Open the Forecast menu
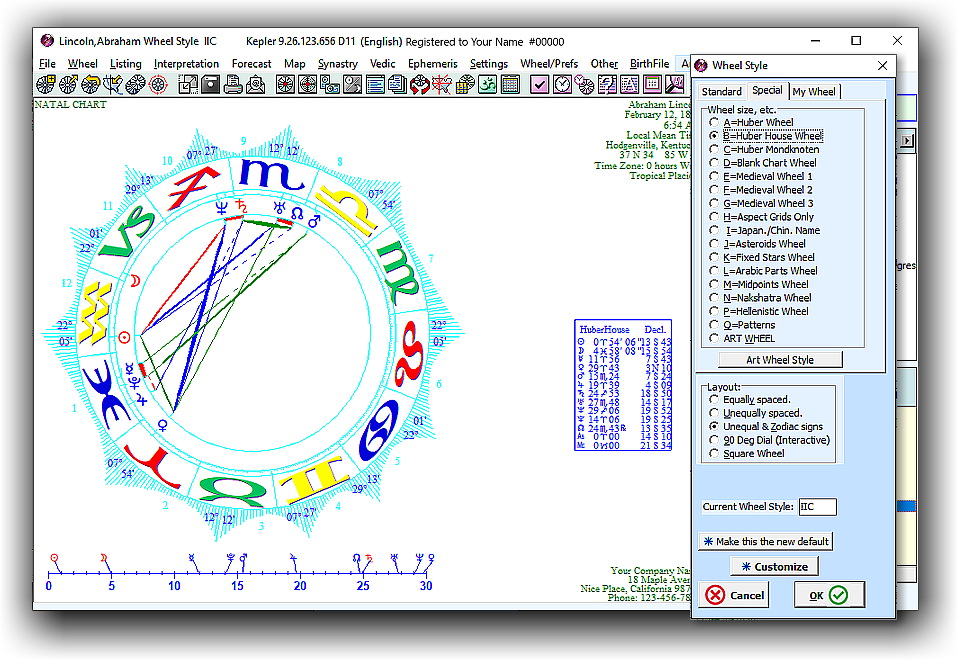The width and height of the screenshot is (957, 660). [251, 64]
